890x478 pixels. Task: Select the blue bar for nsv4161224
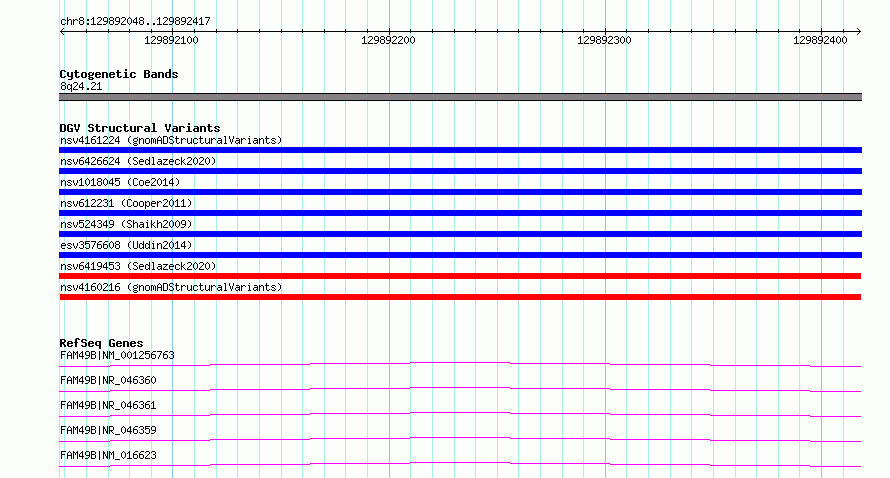click(x=460, y=150)
